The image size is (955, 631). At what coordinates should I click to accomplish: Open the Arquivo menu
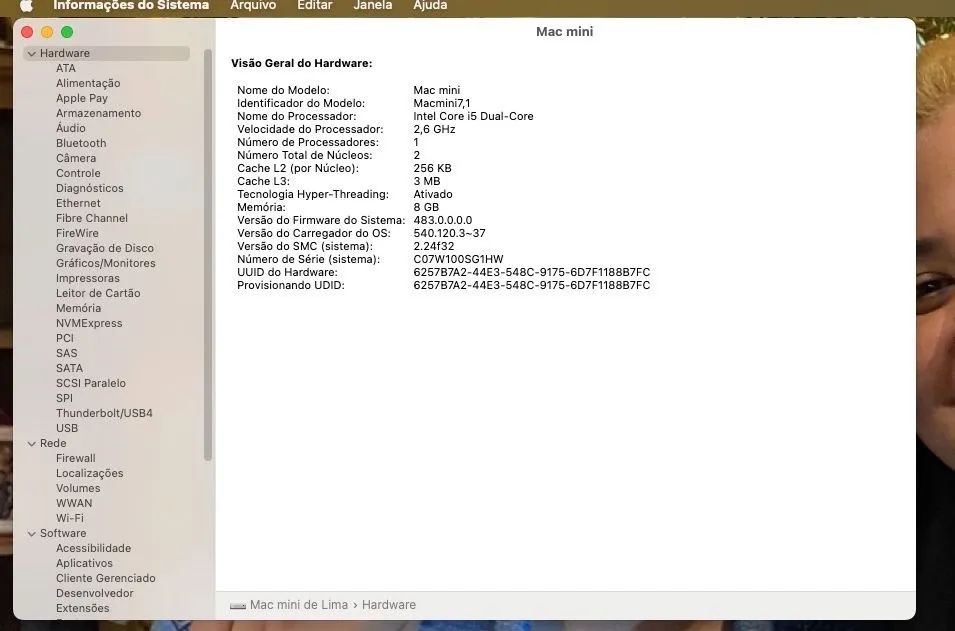tap(253, 5)
